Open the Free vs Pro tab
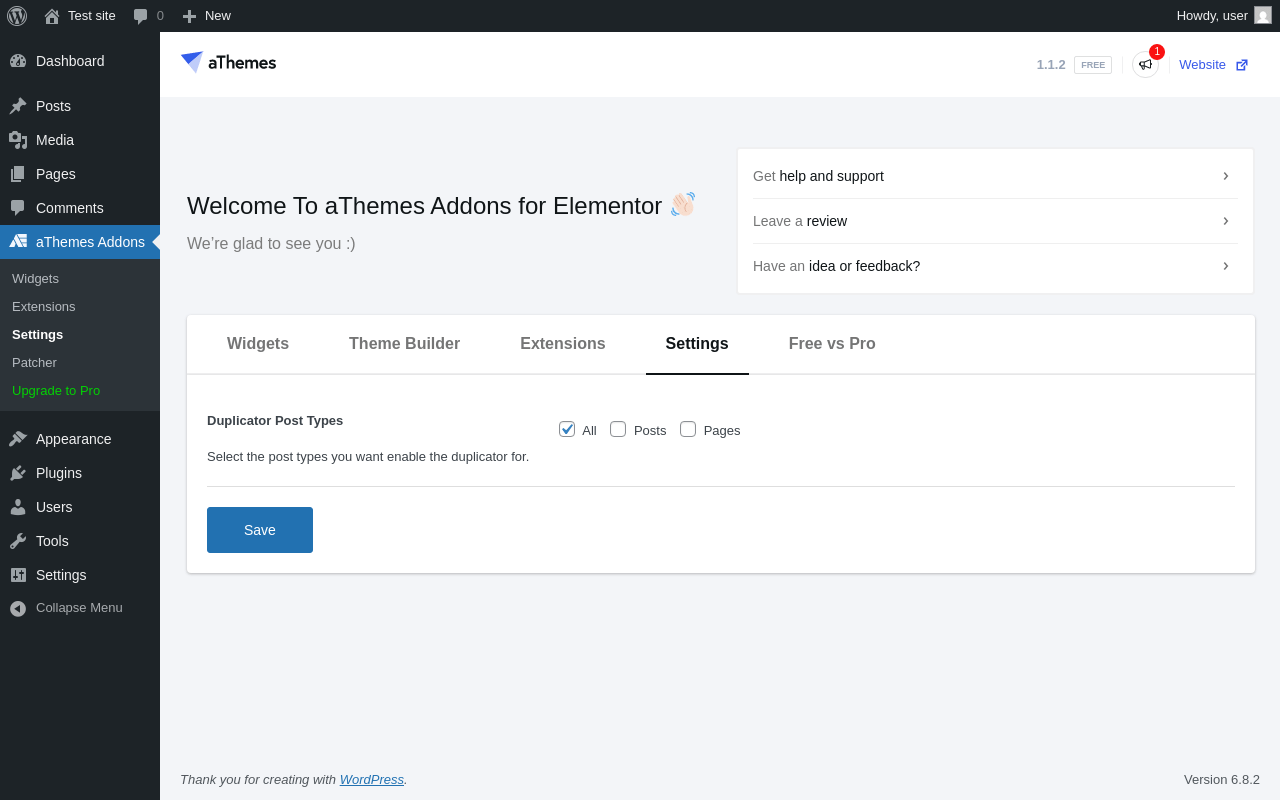Image resolution: width=1280 pixels, height=800 pixels. [832, 344]
